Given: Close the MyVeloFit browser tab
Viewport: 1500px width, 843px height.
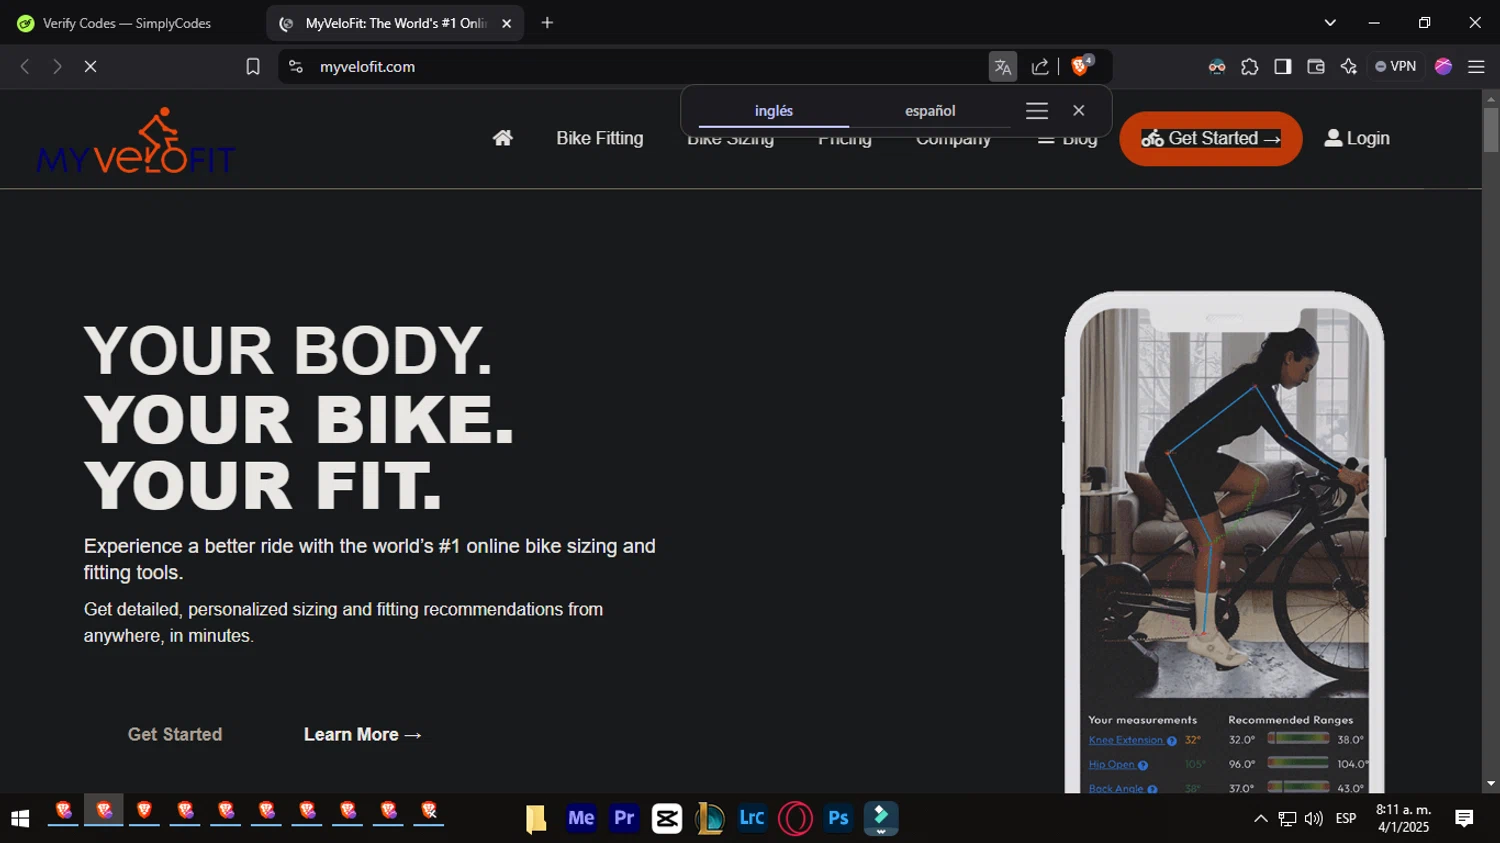Looking at the screenshot, I should (507, 23).
